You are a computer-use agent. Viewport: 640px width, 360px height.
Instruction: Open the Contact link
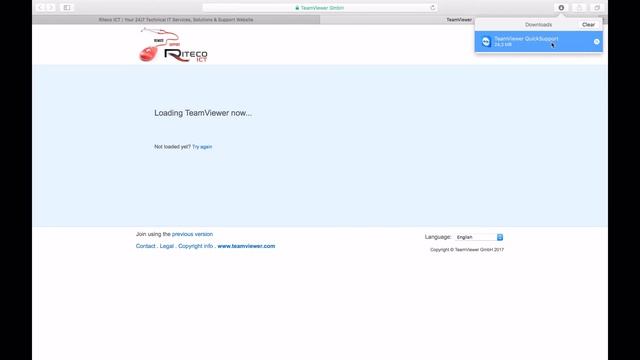145,246
